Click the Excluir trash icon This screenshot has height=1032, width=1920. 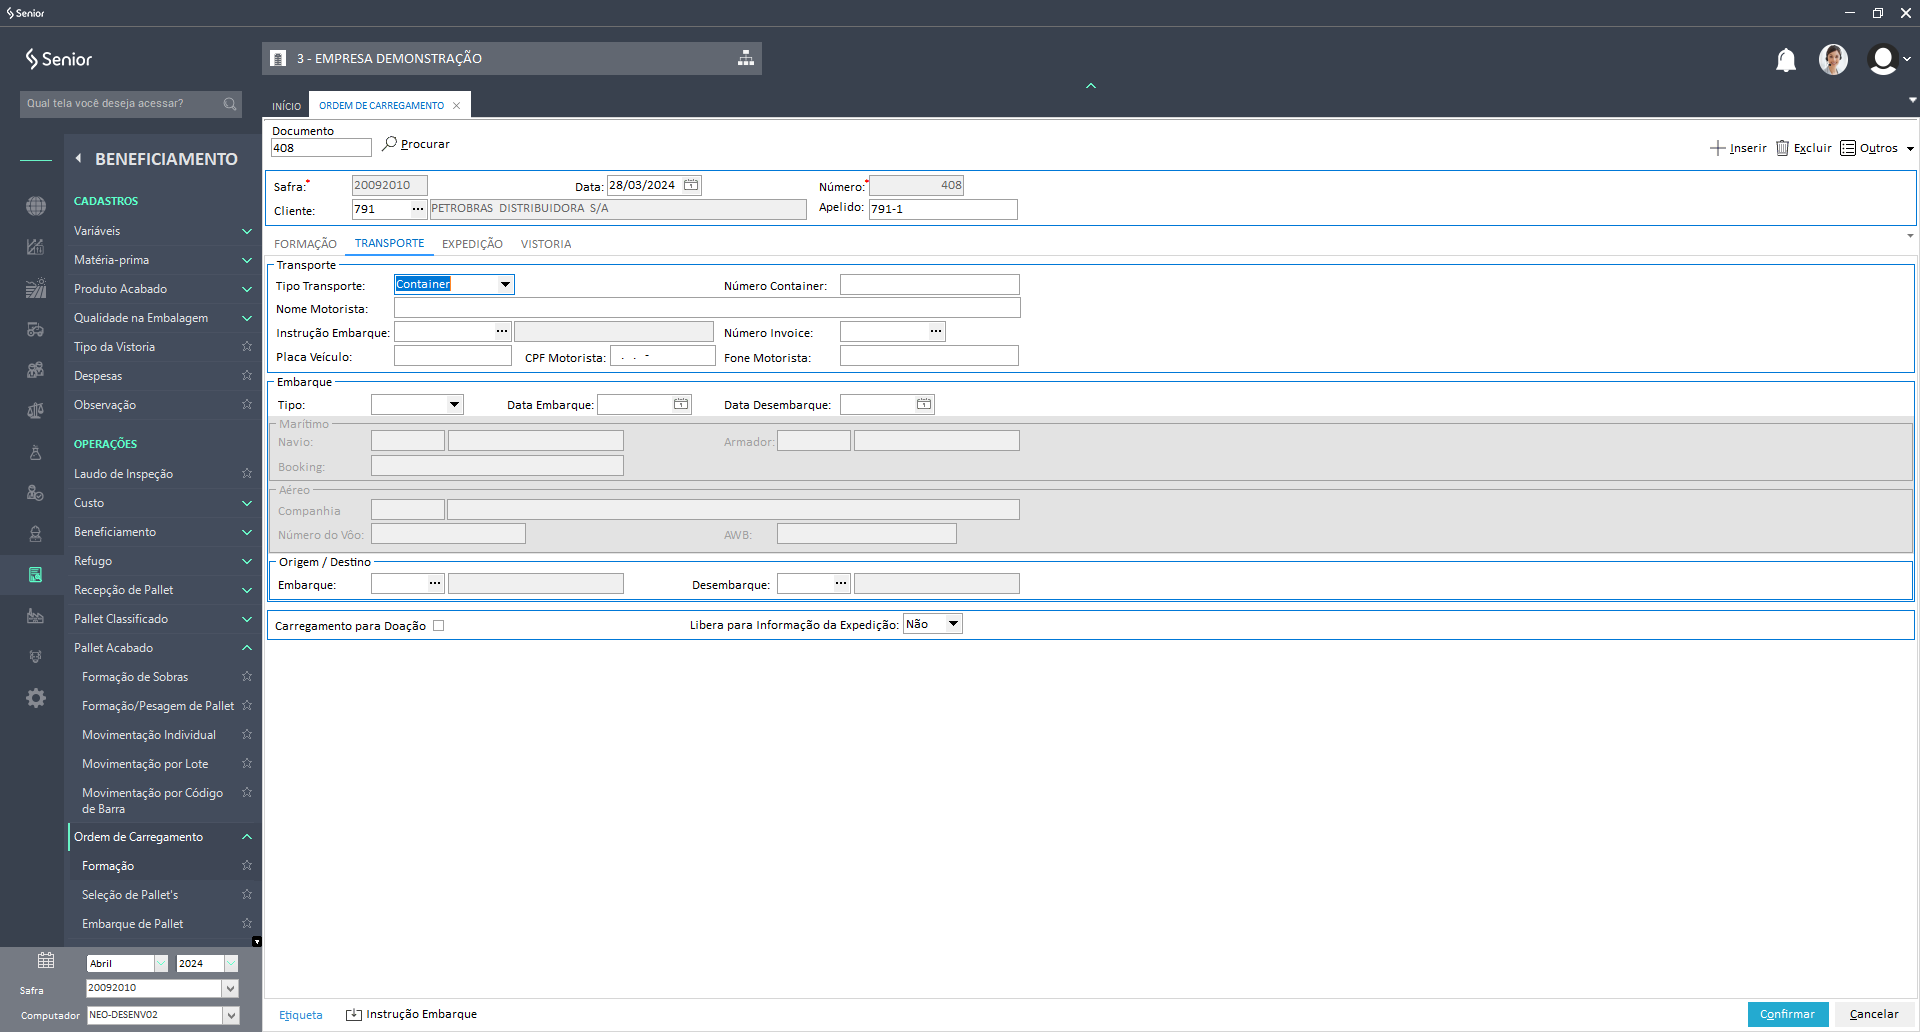click(1782, 148)
